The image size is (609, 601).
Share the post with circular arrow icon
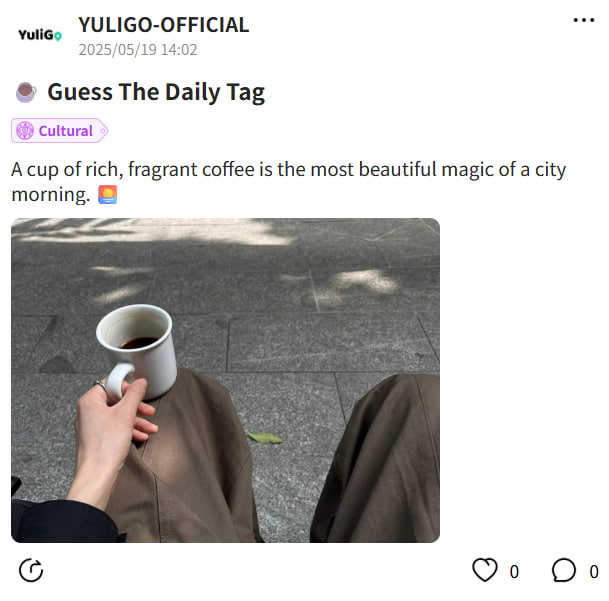pyautogui.click(x=31, y=570)
